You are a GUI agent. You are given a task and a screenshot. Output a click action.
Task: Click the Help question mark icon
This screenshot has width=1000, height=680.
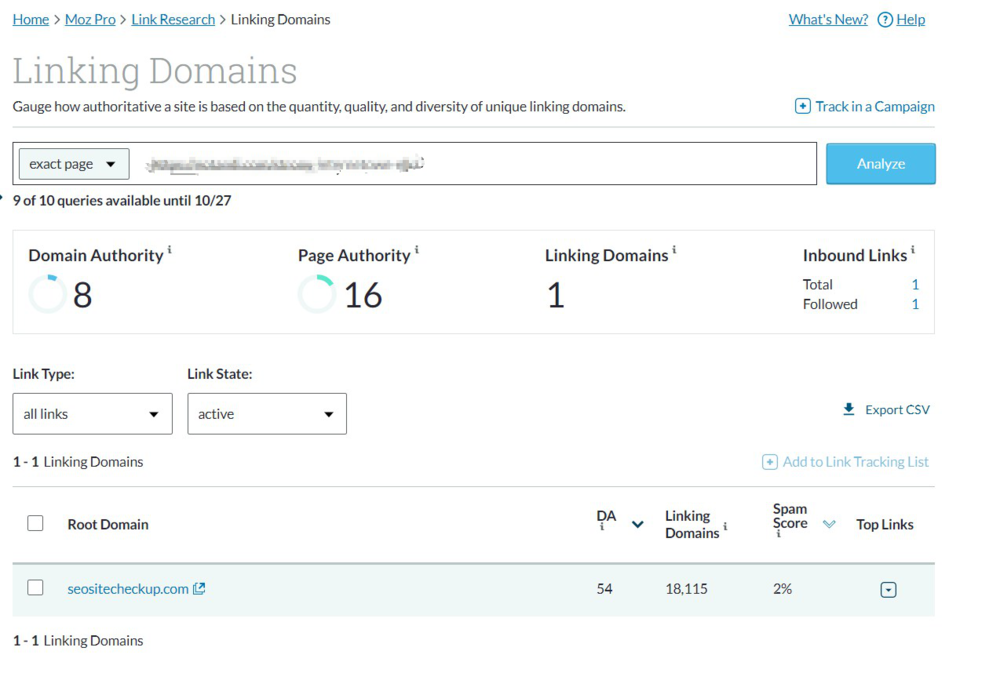pos(885,20)
